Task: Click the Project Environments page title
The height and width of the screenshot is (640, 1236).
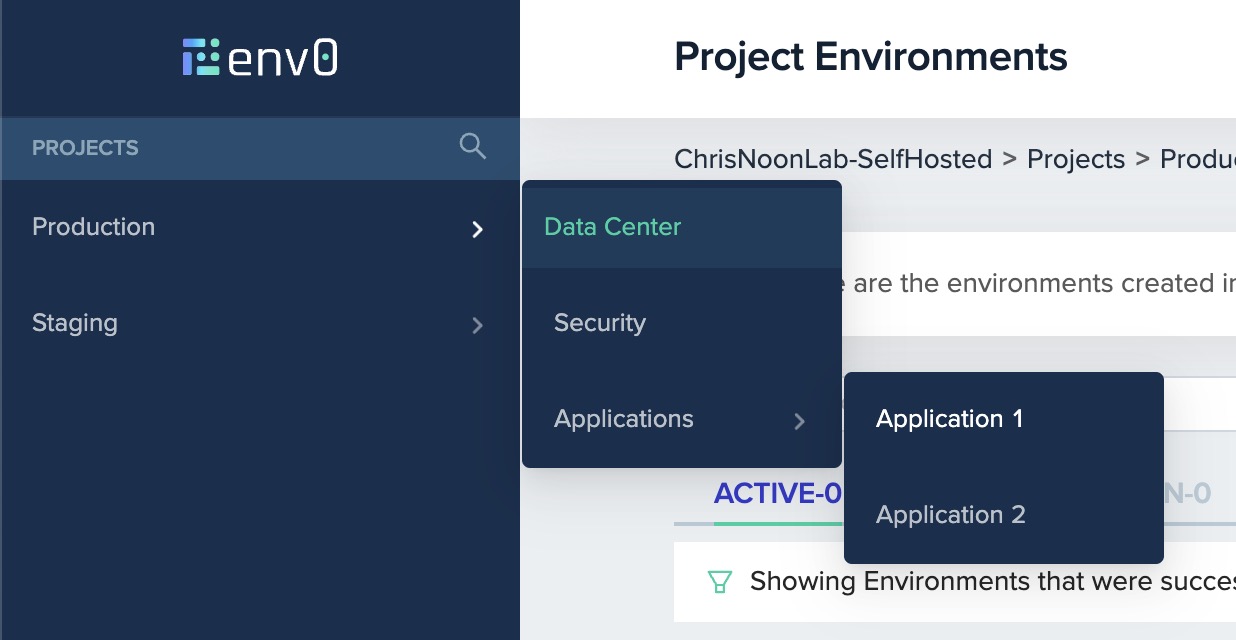Action: [x=871, y=57]
